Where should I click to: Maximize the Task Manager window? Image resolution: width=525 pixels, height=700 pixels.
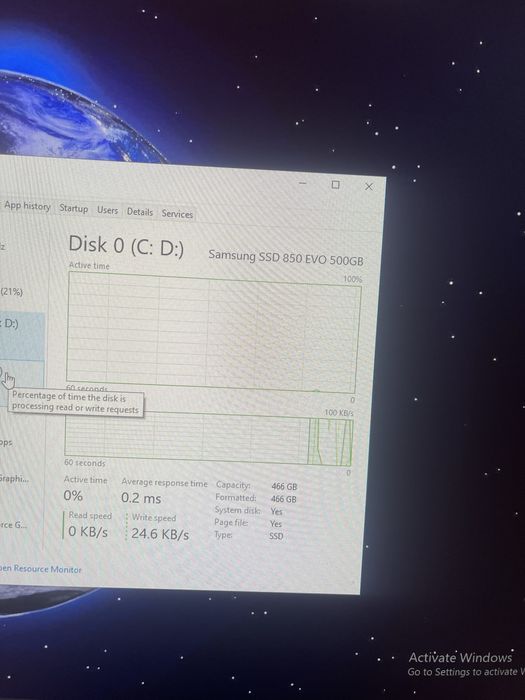[x=335, y=185]
